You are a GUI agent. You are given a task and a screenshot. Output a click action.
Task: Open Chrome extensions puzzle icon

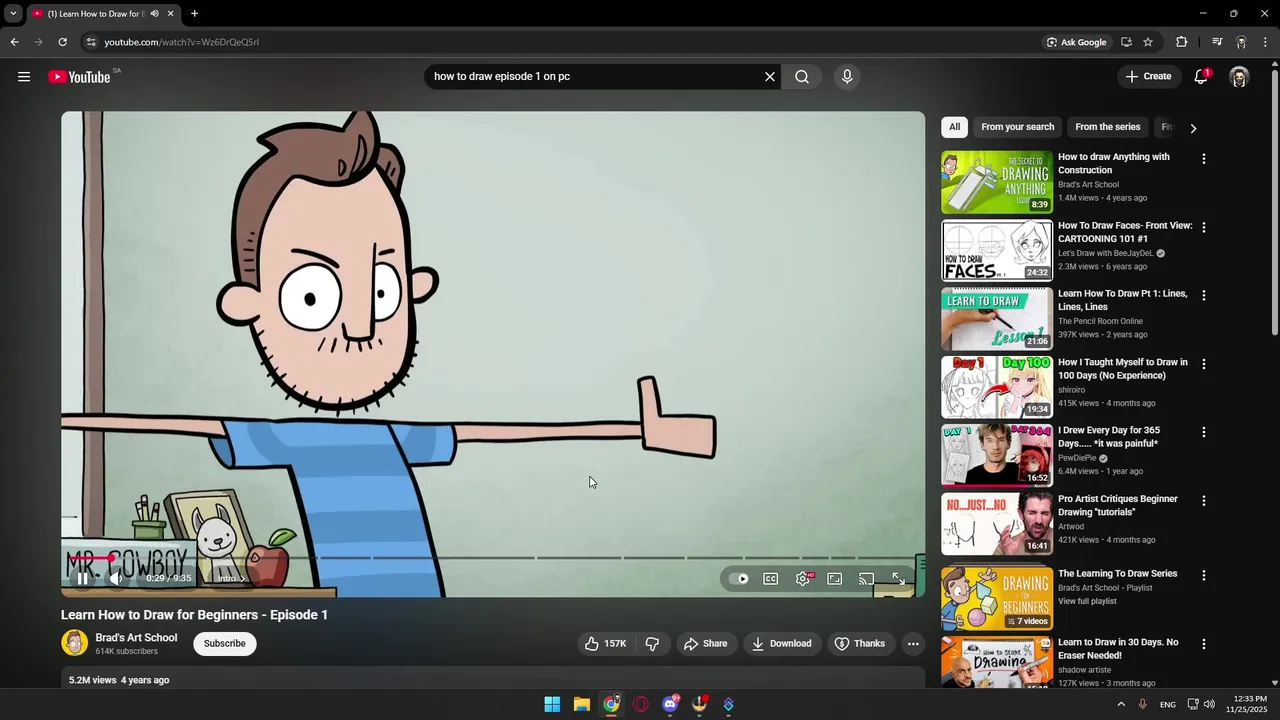tap(1181, 42)
